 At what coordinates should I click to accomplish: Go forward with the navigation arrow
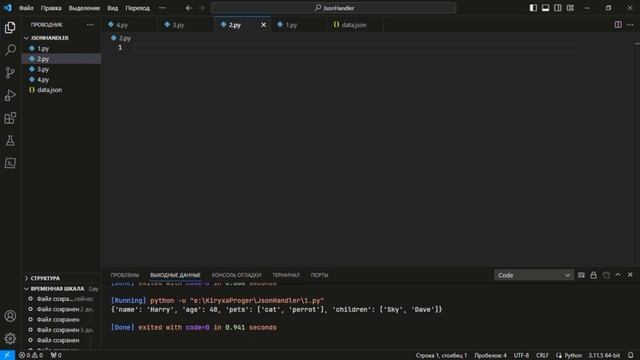[x=202, y=8]
